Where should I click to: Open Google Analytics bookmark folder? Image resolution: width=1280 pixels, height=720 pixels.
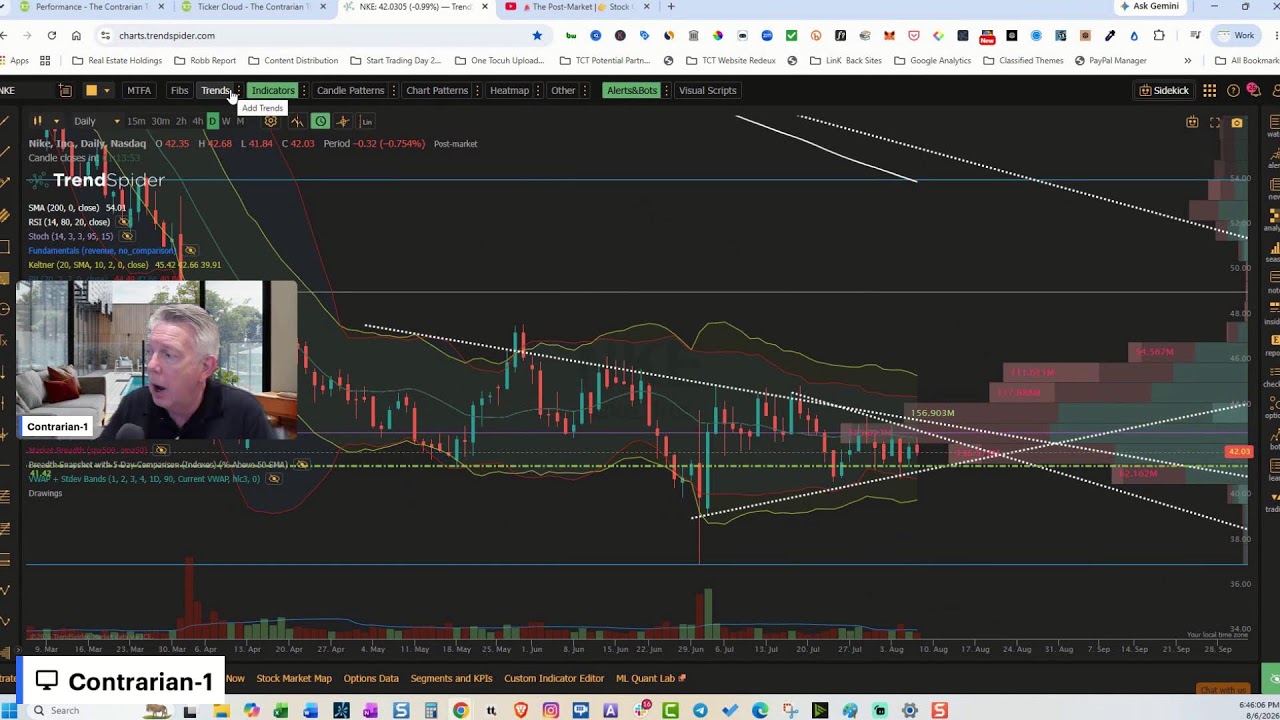pos(932,60)
